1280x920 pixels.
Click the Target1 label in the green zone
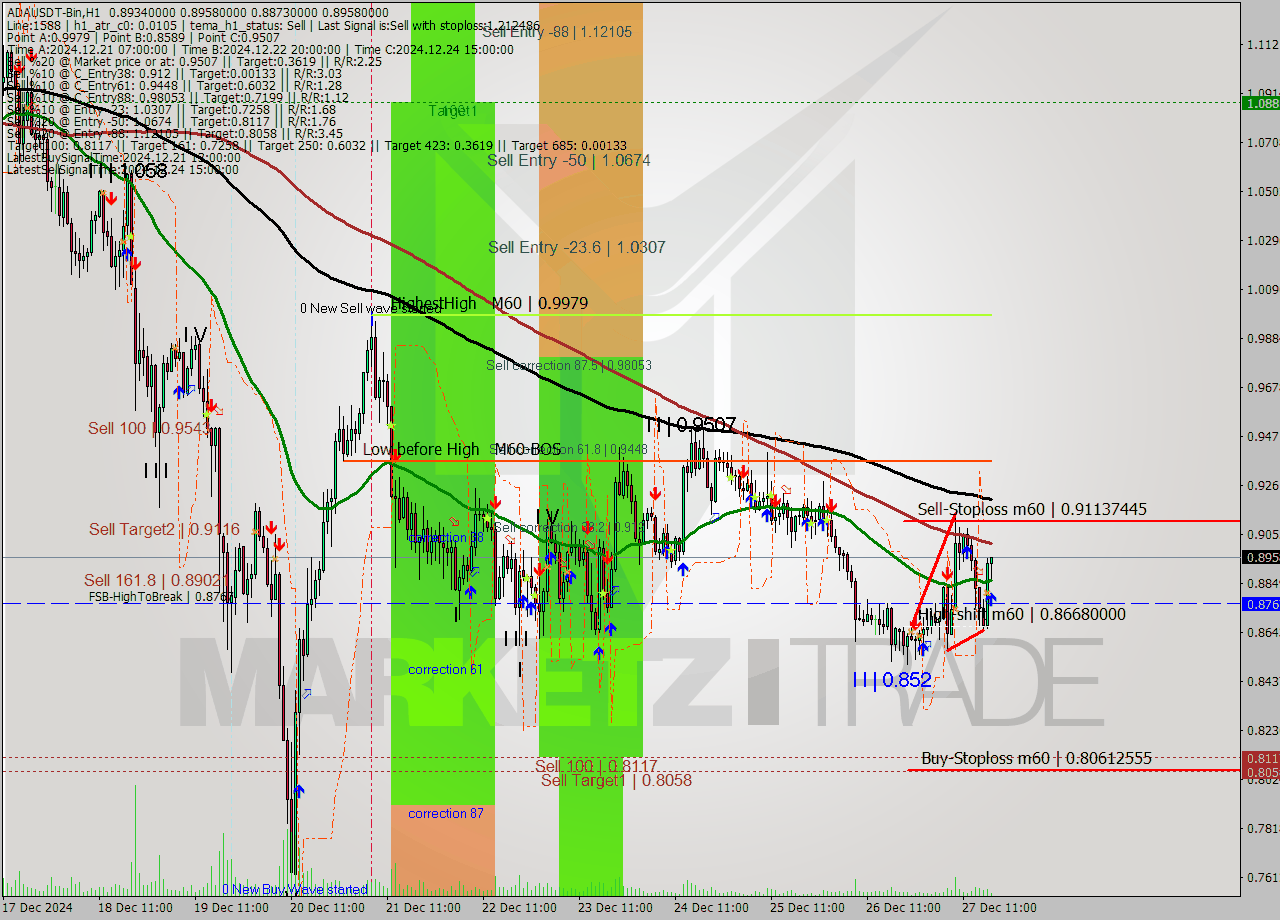(453, 110)
